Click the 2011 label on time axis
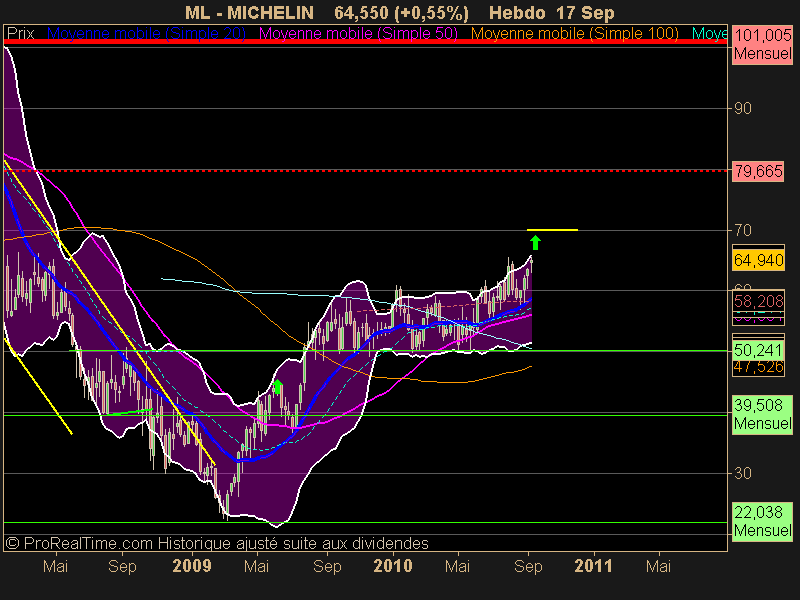Image resolution: width=800 pixels, height=600 pixels. pyautogui.click(x=593, y=566)
